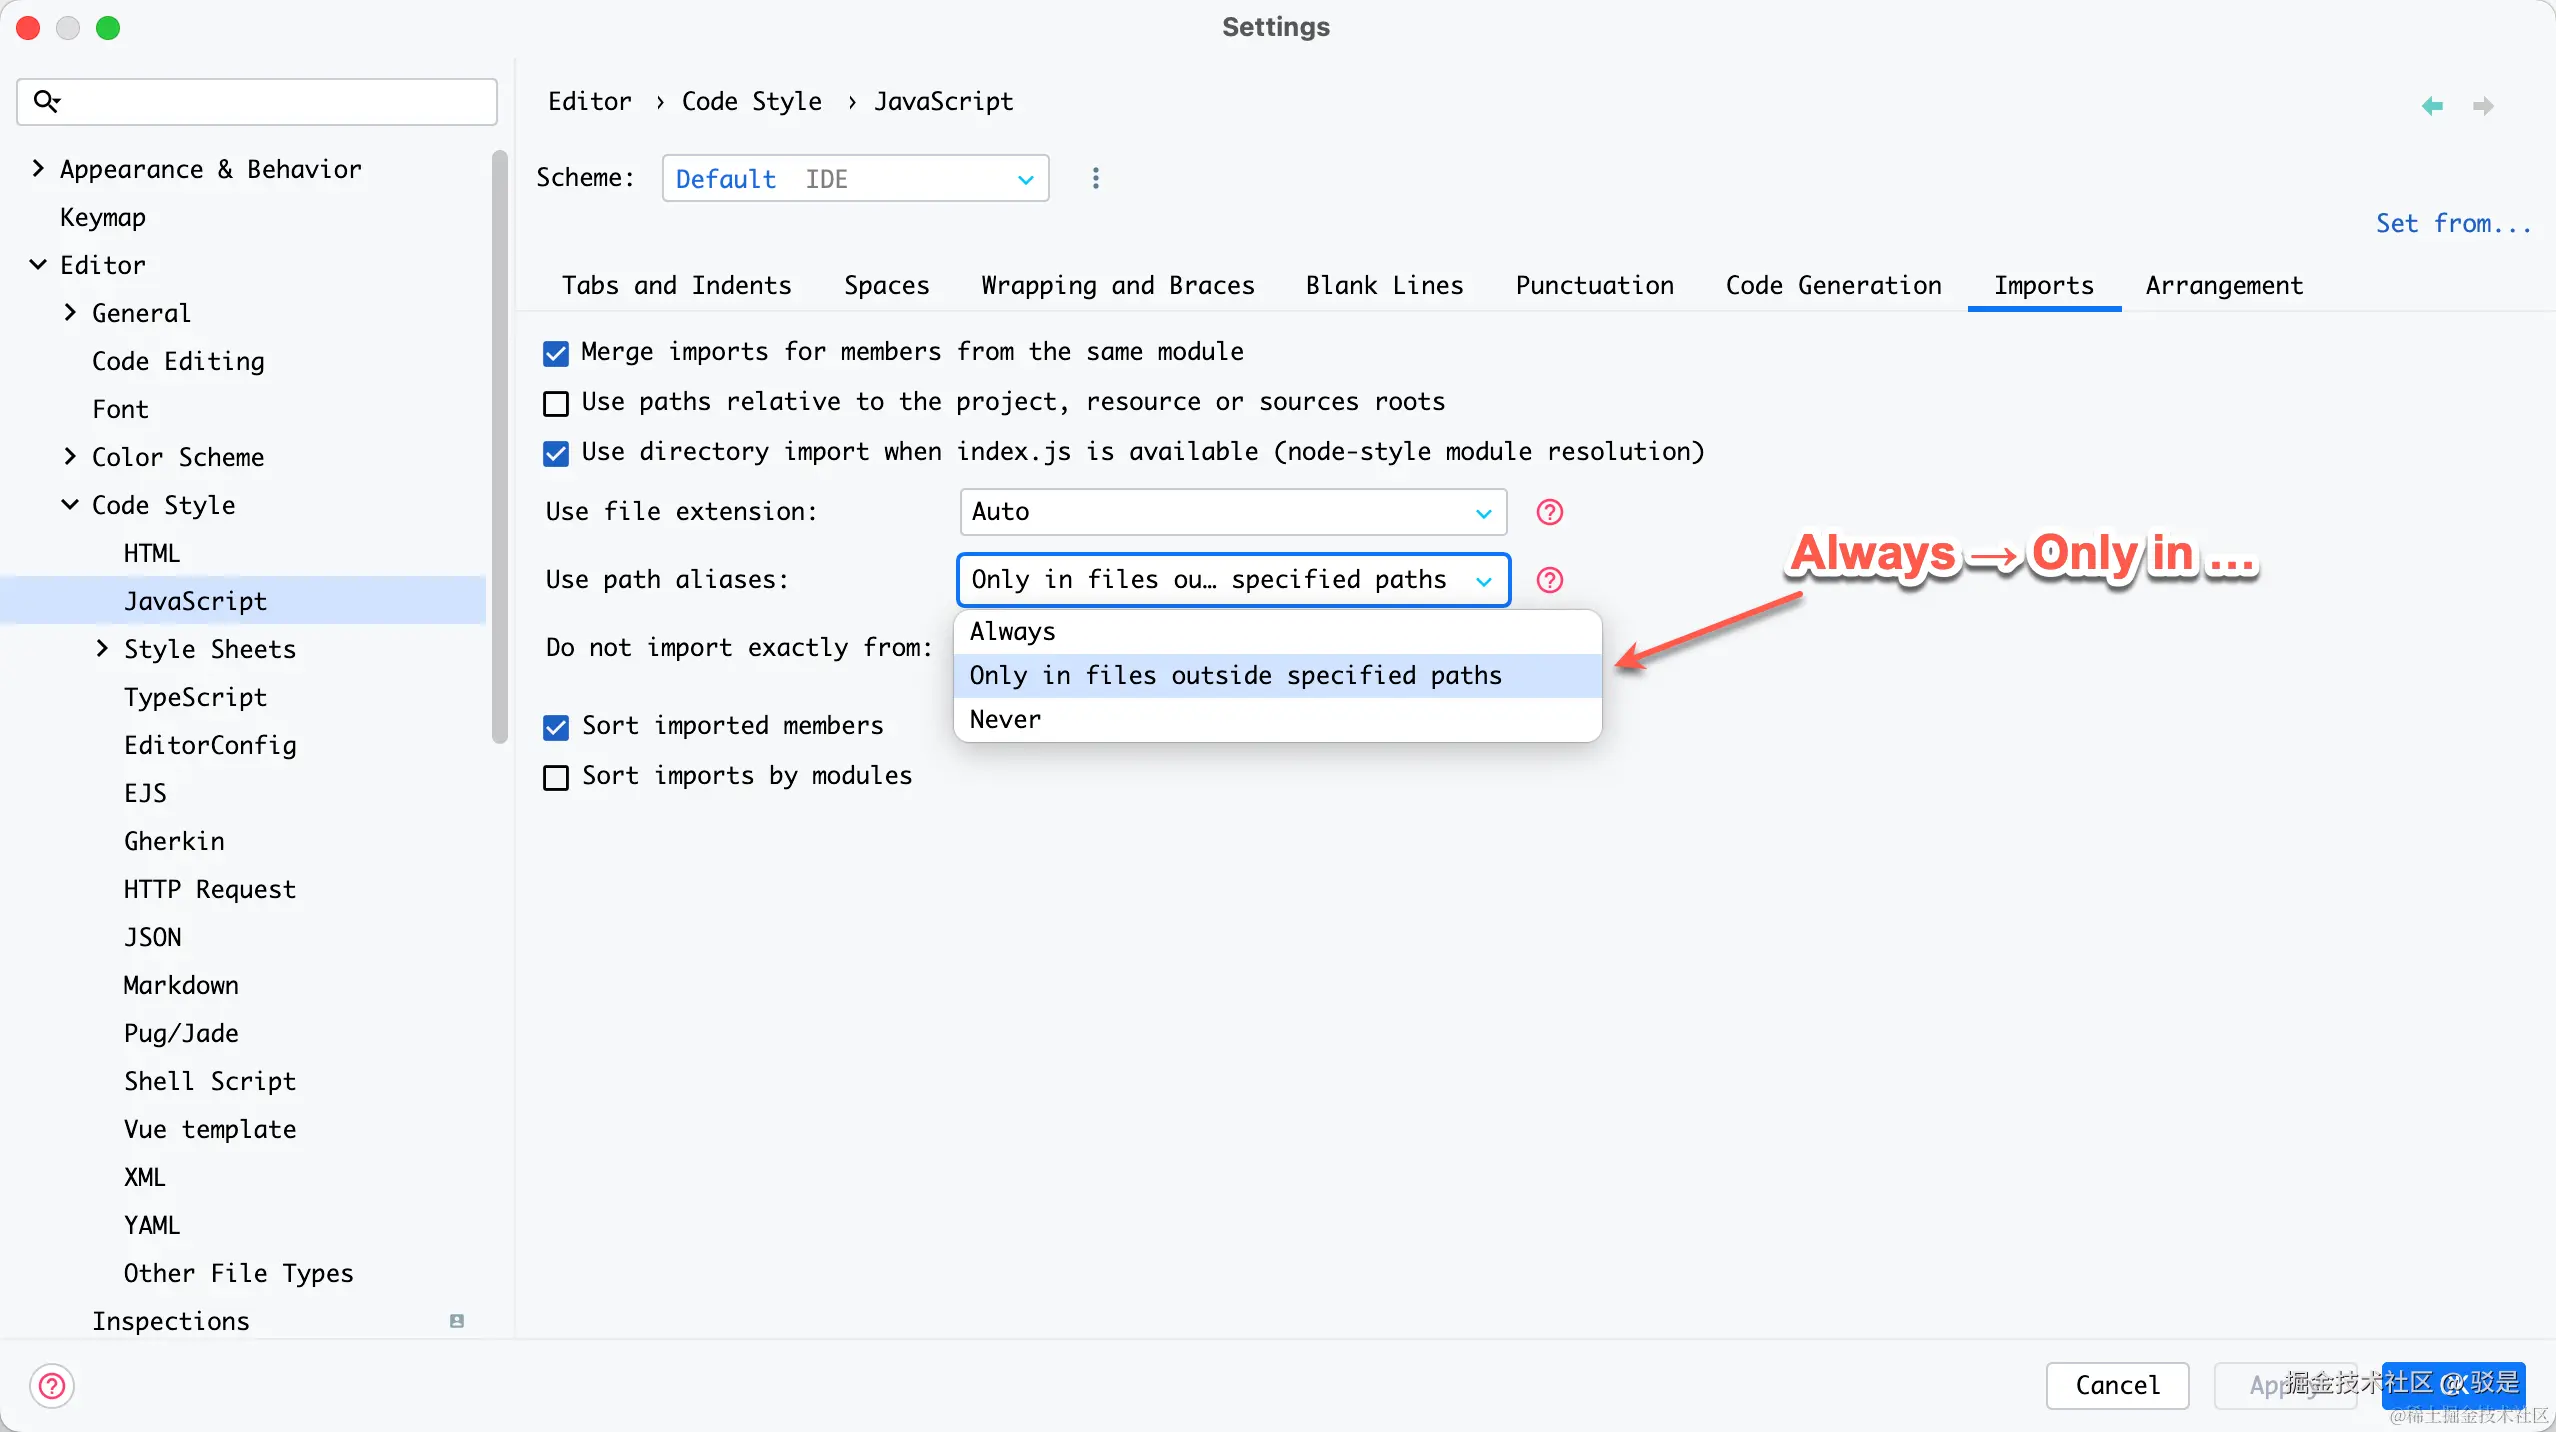This screenshot has height=1432, width=2556.
Task: Uncheck Merge imports for members checkbox
Action: point(556,353)
